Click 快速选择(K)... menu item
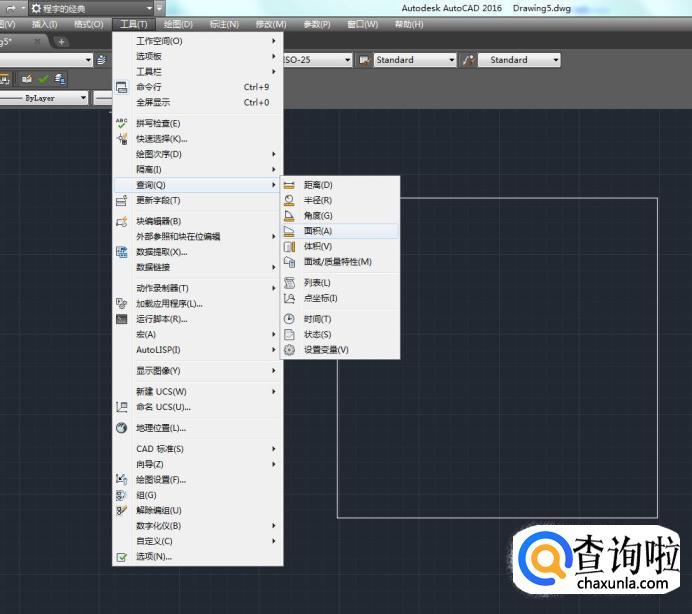 click(198, 139)
